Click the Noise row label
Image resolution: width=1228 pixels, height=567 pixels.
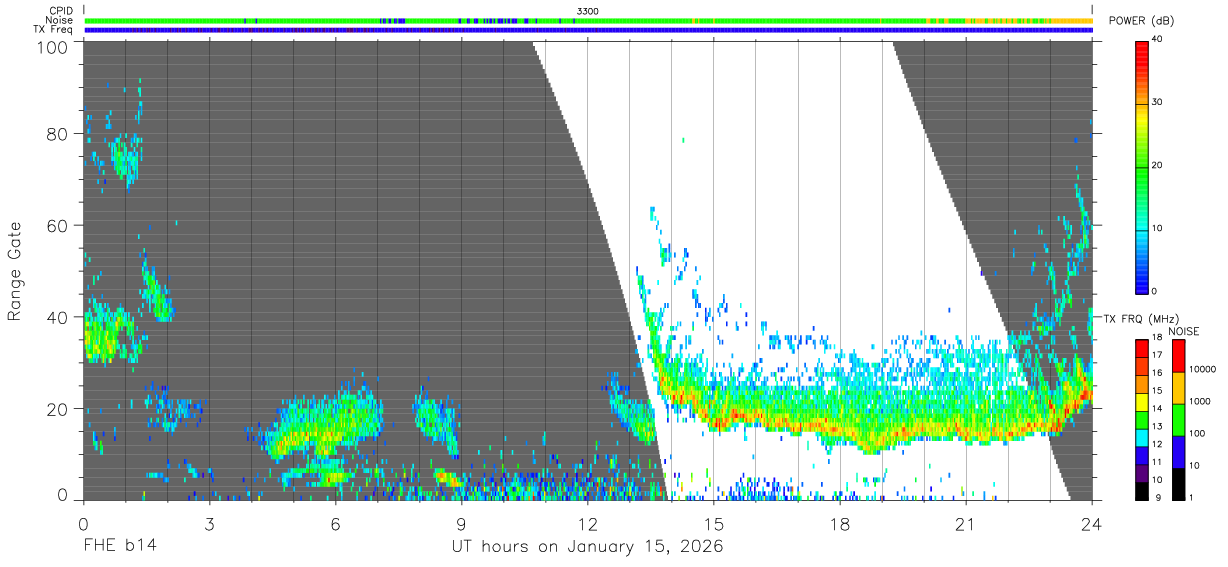pyautogui.click(x=60, y=20)
